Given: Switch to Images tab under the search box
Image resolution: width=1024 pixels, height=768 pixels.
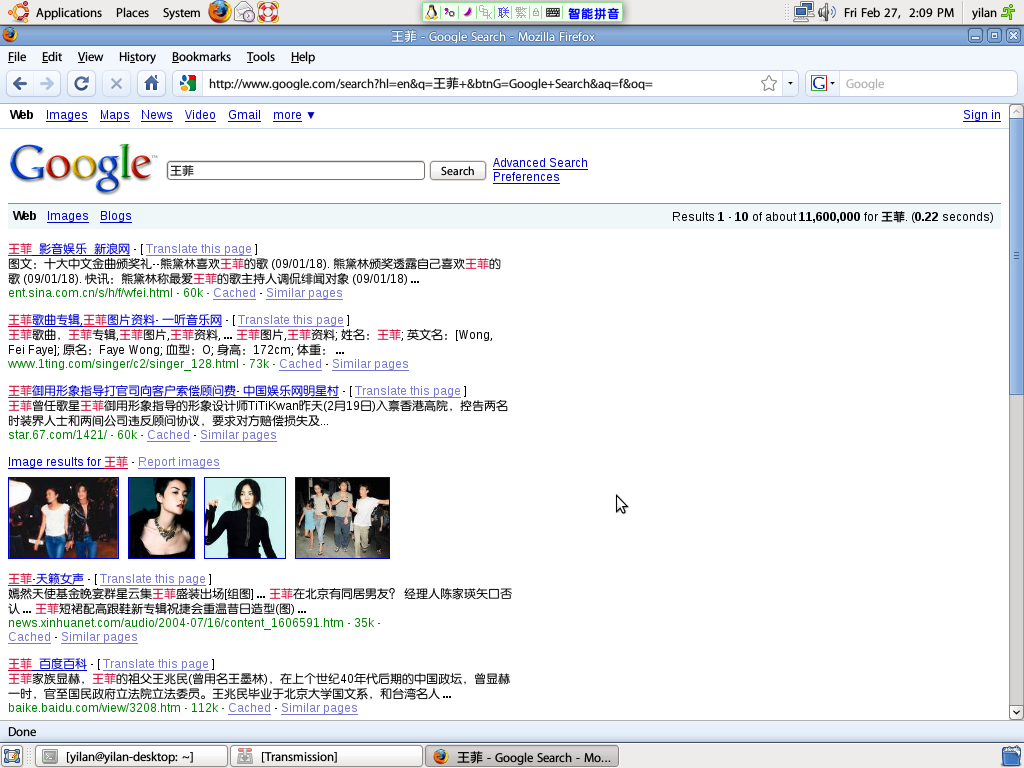Looking at the screenshot, I should (x=68, y=216).
